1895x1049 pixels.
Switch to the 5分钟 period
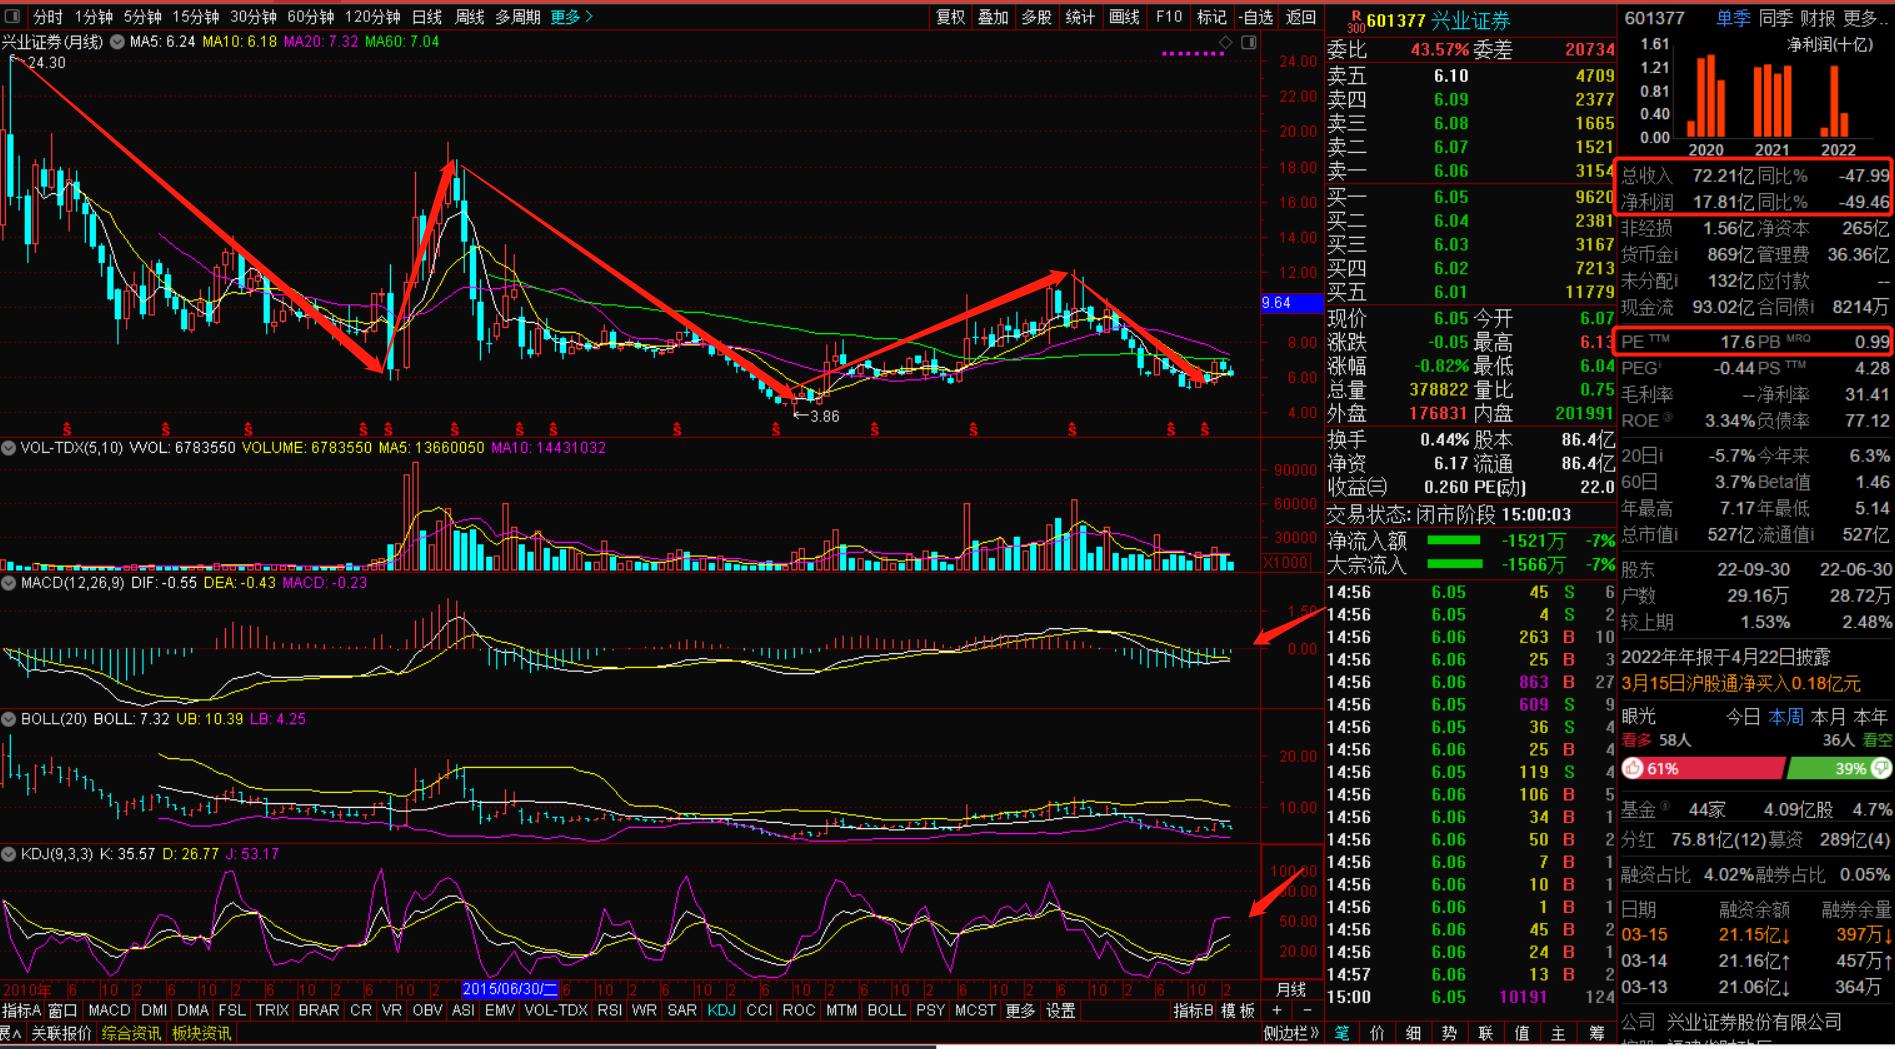[x=143, y=17]
